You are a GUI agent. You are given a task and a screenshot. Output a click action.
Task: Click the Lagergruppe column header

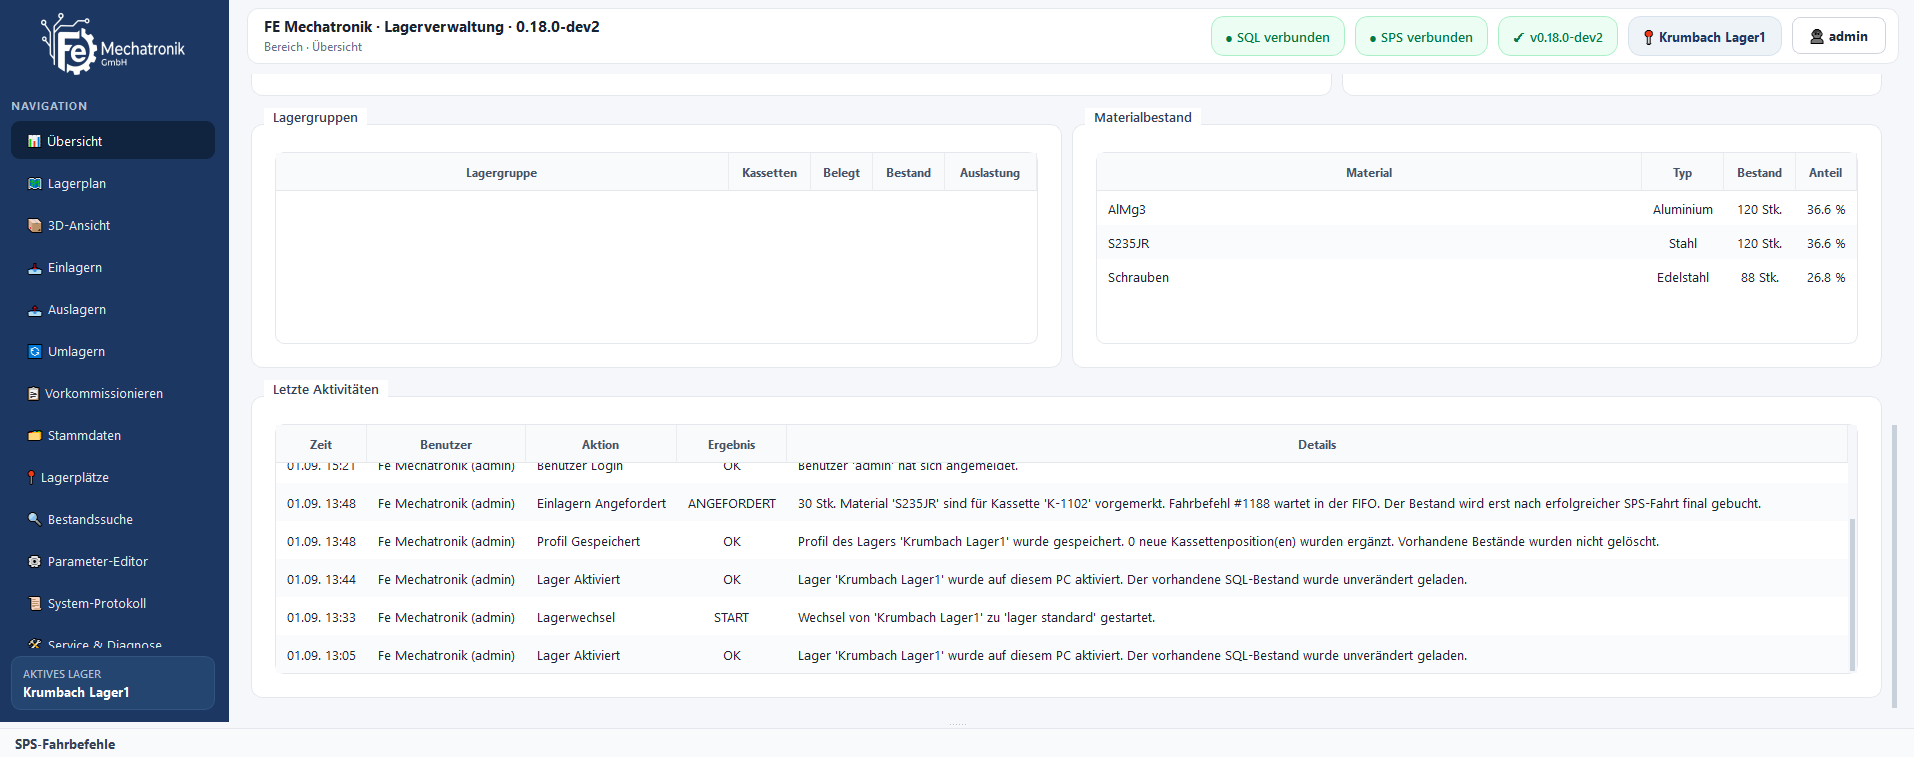502,173
